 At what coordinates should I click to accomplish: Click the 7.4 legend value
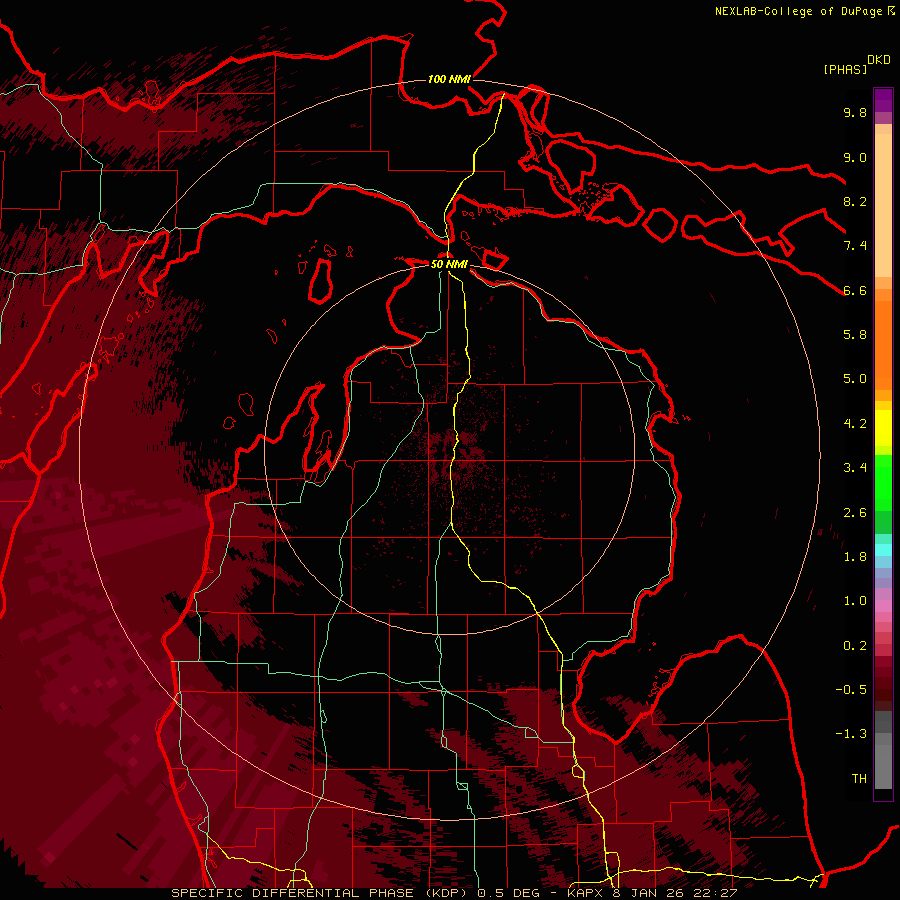pos(855,246)
